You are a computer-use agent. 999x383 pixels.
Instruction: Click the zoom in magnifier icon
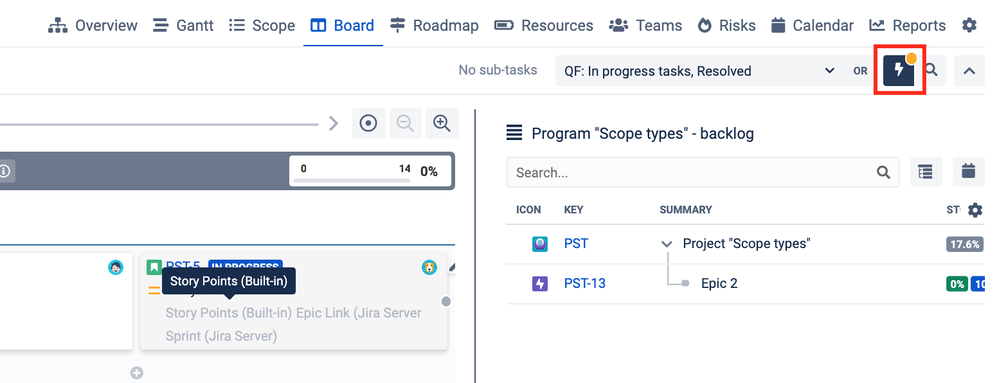tap(442, 123)
